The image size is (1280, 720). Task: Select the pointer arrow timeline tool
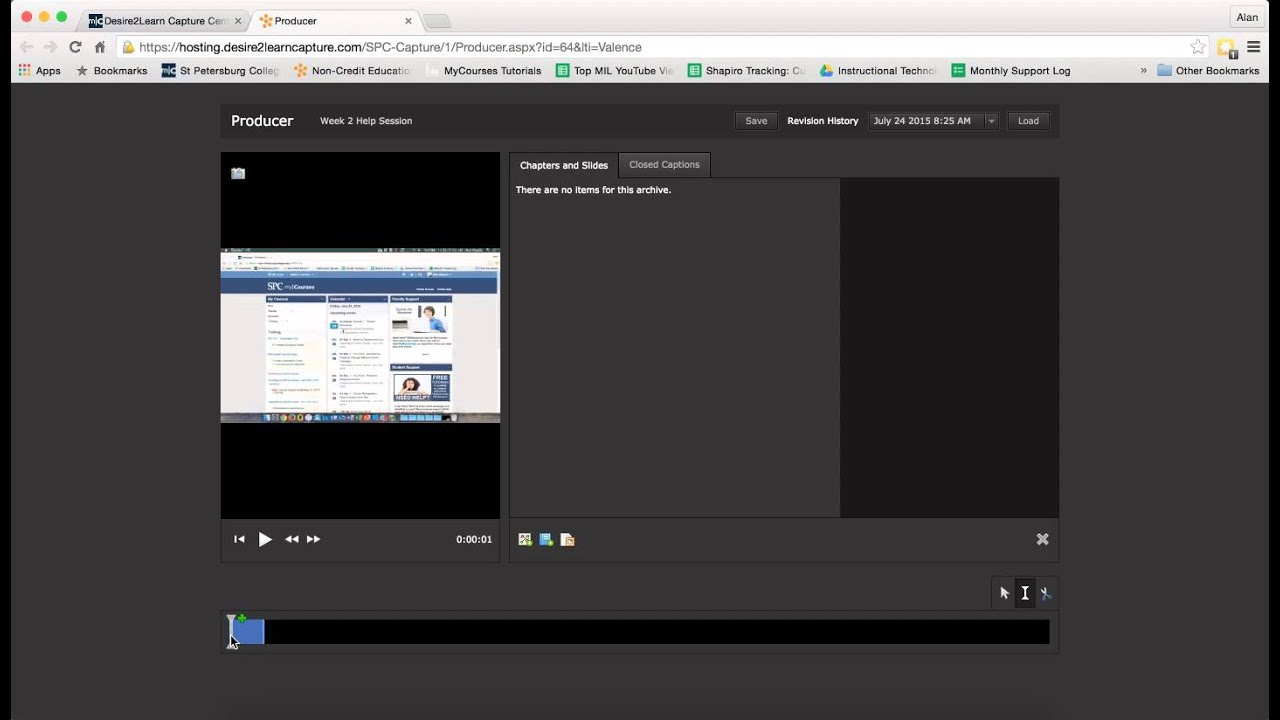(1005, 593)
